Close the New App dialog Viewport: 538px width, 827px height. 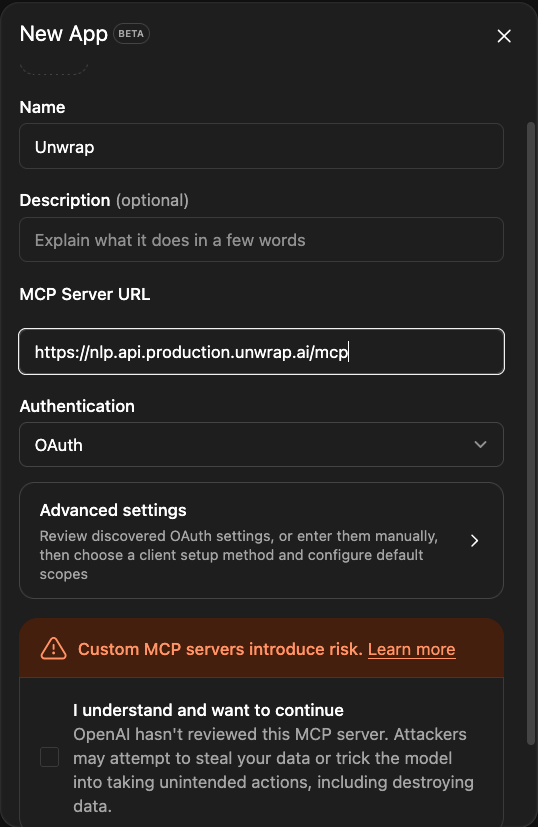pos(504,36)
